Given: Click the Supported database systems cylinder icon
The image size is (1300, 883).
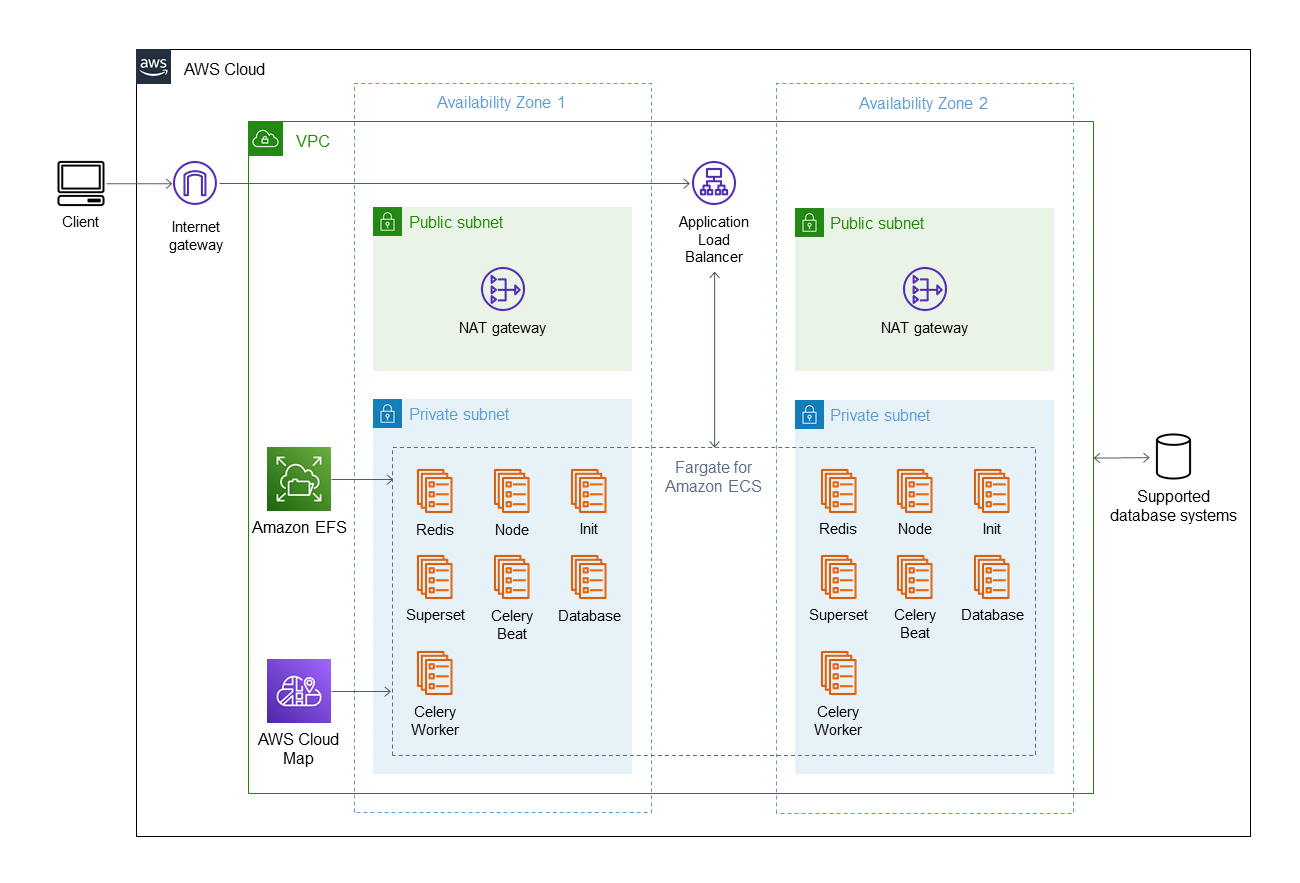Looking at the screenshot, I should point(1173,456).
